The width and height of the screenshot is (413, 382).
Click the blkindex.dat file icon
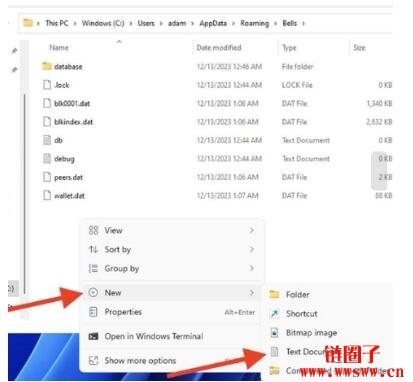click(x=47, y=122)
